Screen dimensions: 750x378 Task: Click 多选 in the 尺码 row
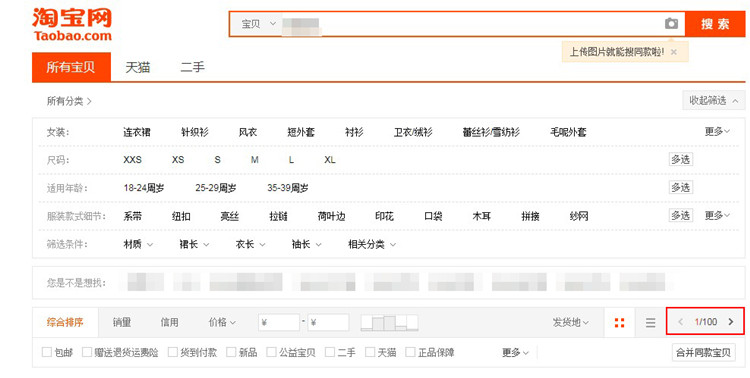pyautogui.click(x=681, y=159)
